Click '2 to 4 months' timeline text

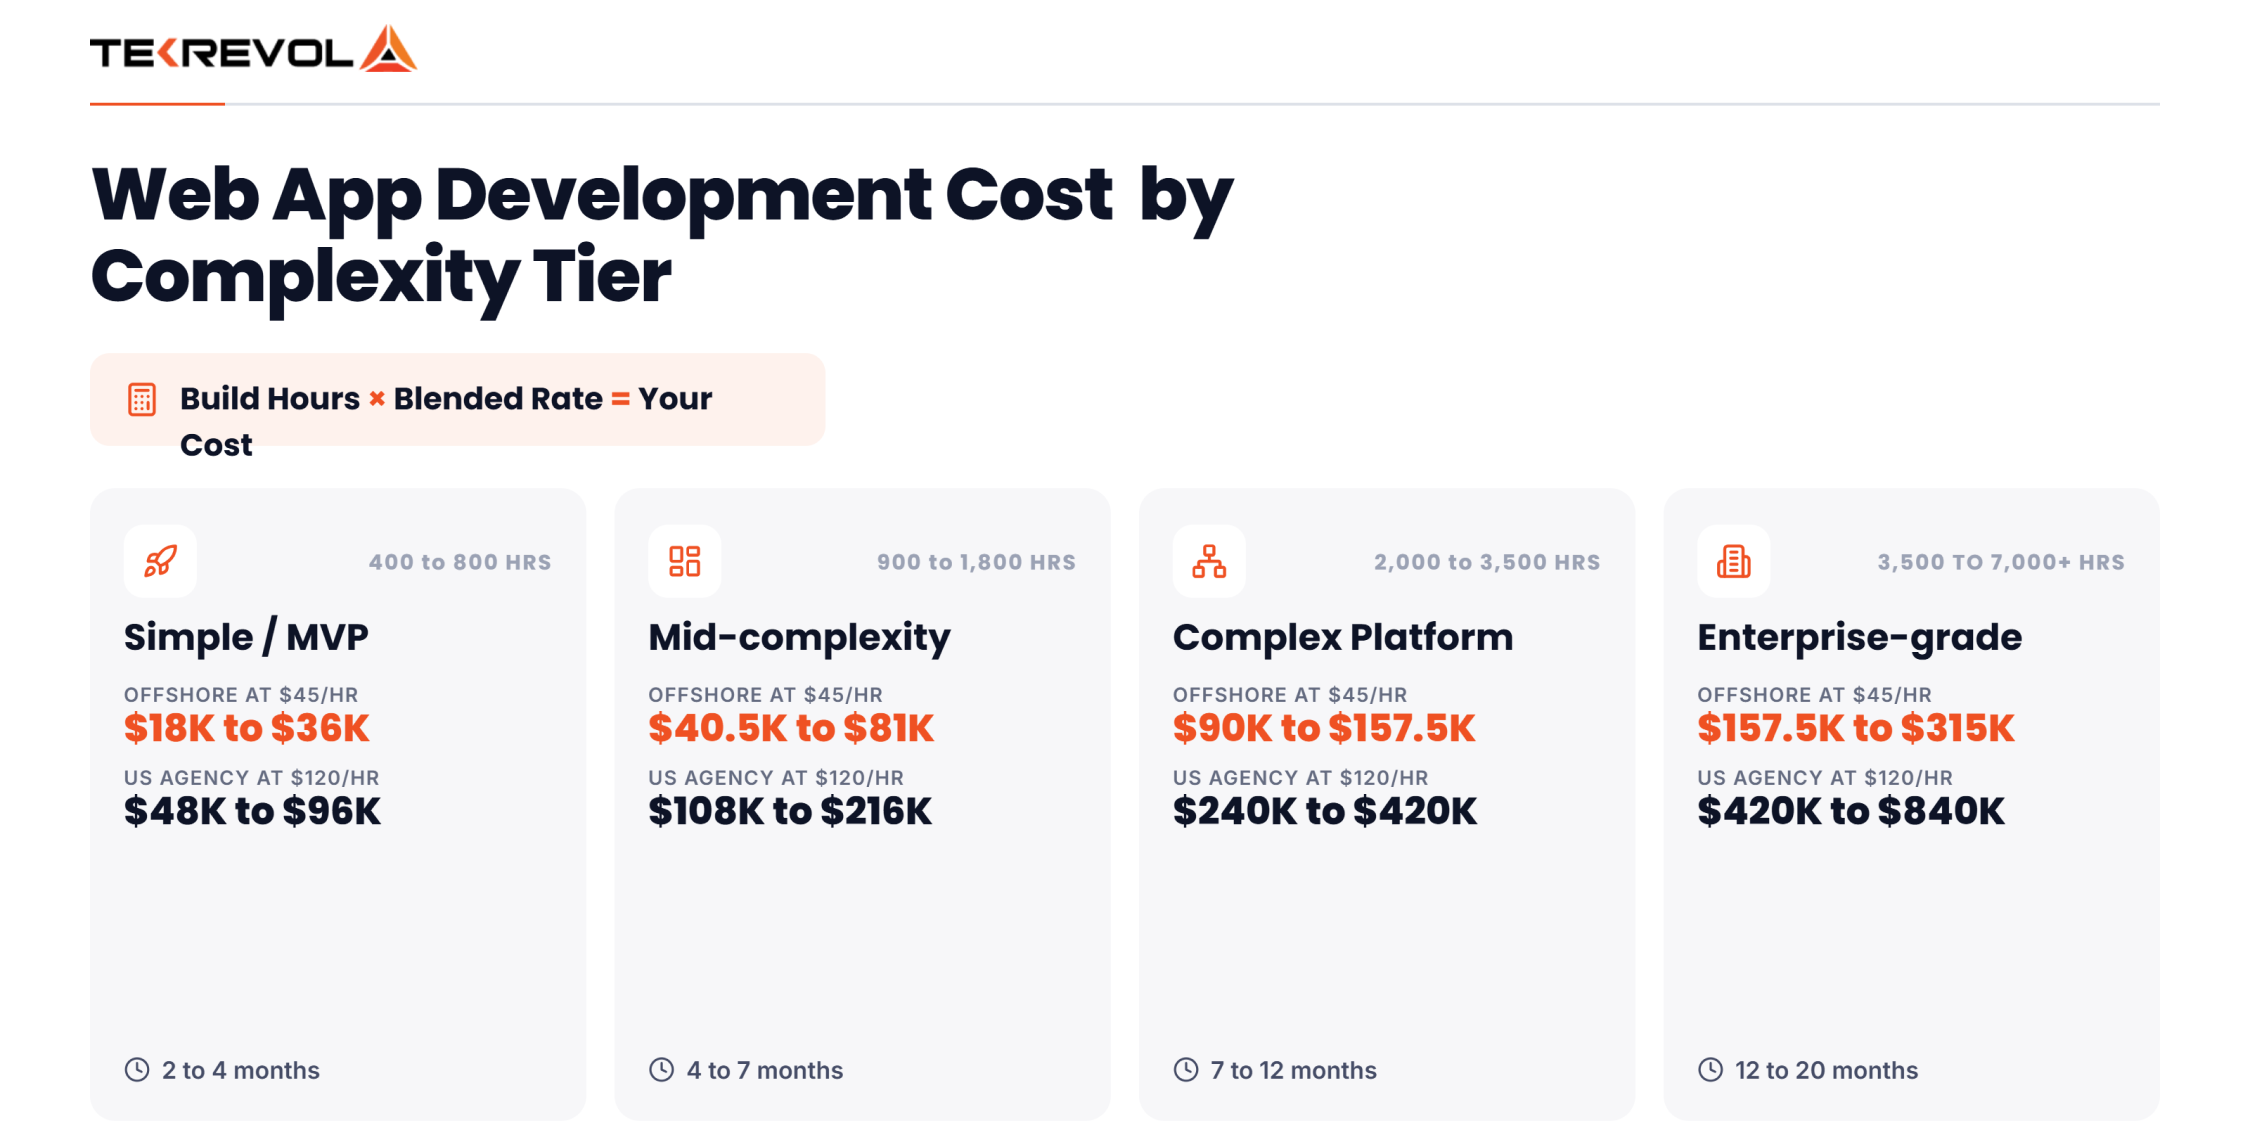(241, 1070)
